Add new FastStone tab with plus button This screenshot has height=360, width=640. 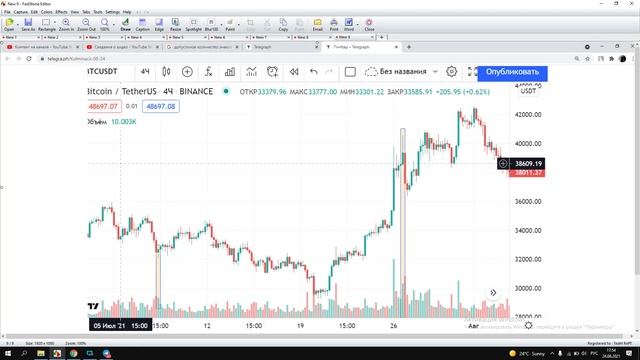(x=382, y=37)
